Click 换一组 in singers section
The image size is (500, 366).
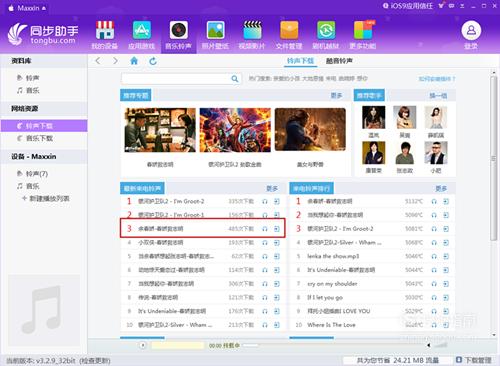(x=438, y=96)
